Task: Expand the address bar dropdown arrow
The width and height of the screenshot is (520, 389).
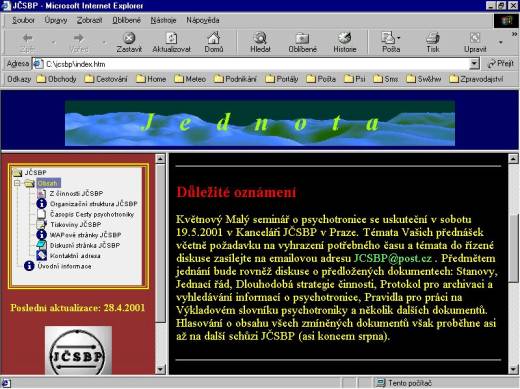Action: [x=474, y=63]
